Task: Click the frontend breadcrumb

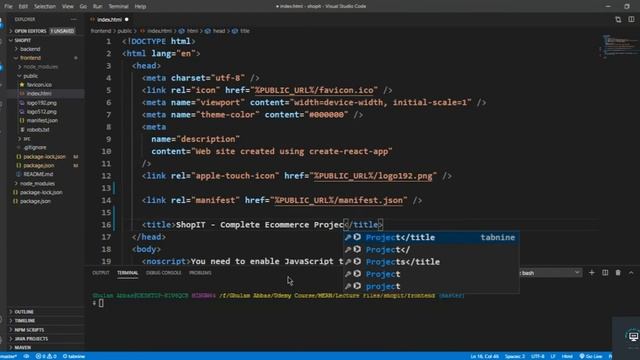Action: click(x=100, y=31)
